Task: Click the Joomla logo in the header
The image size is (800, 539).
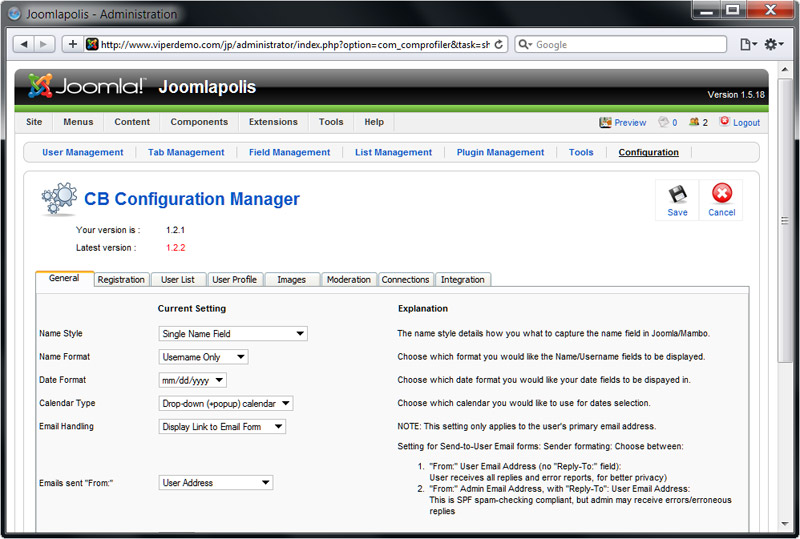Action: [87, 86]
